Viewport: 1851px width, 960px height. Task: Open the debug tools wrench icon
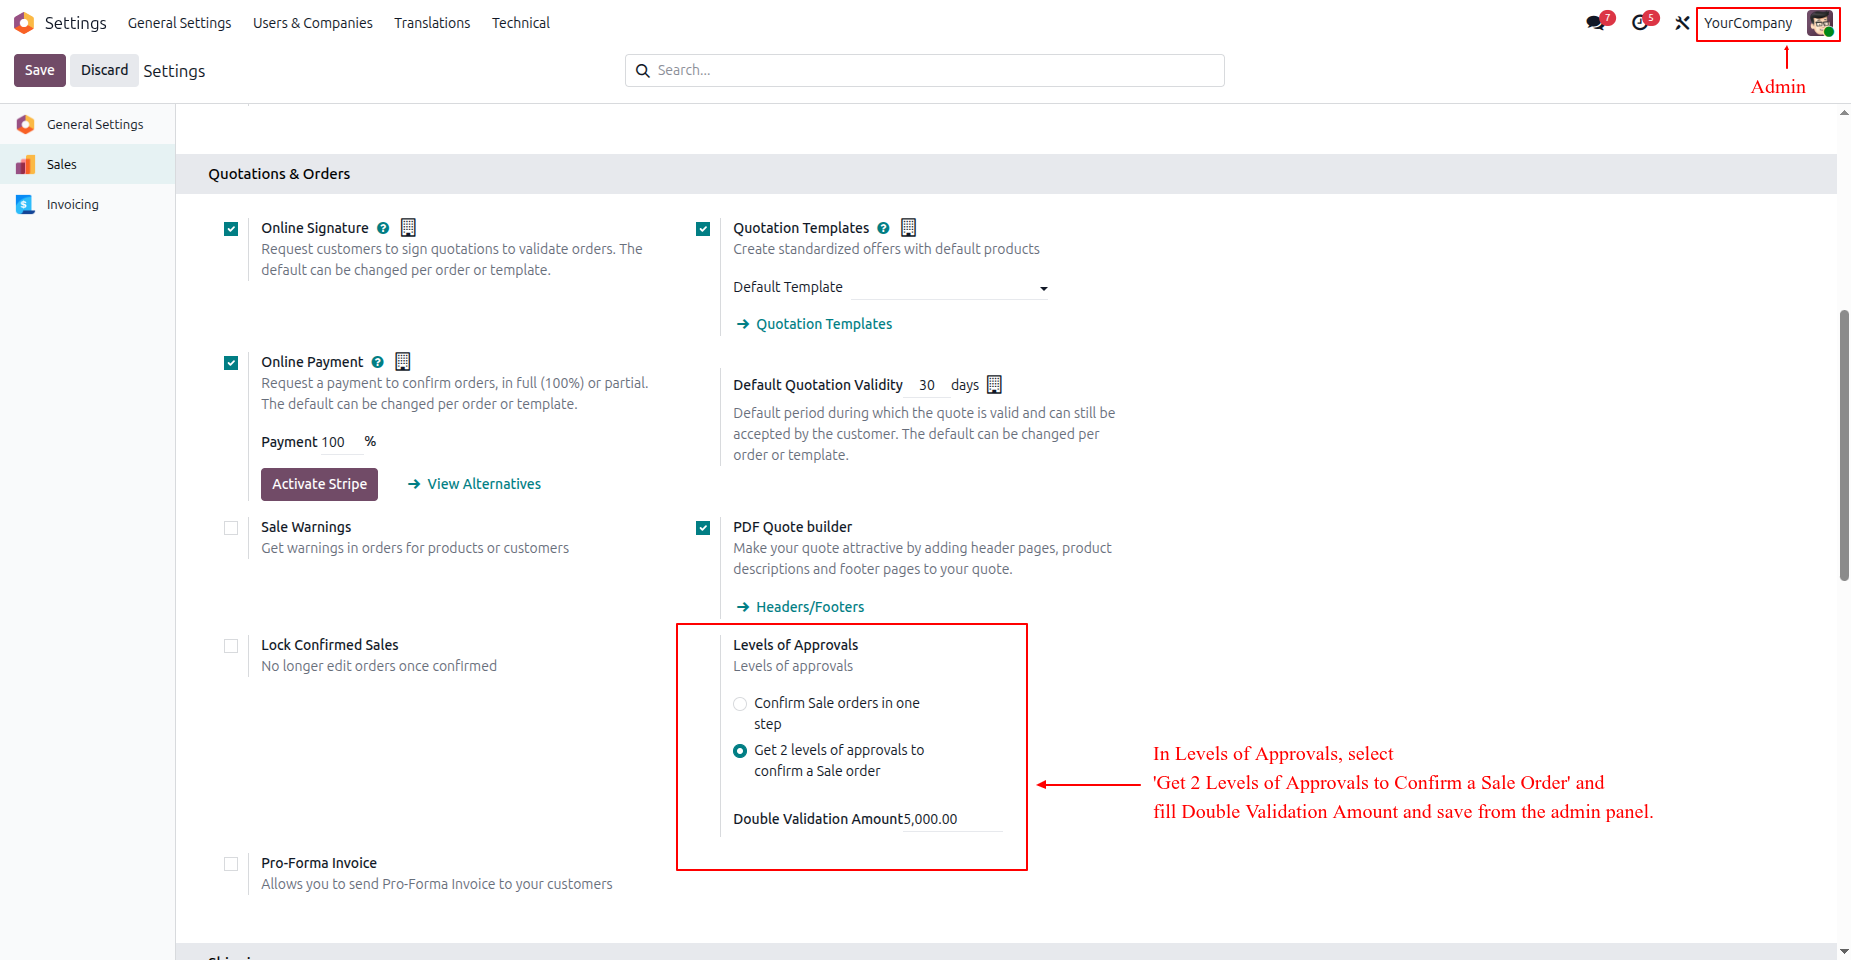pyautogui.click(x=1682, y=23)
